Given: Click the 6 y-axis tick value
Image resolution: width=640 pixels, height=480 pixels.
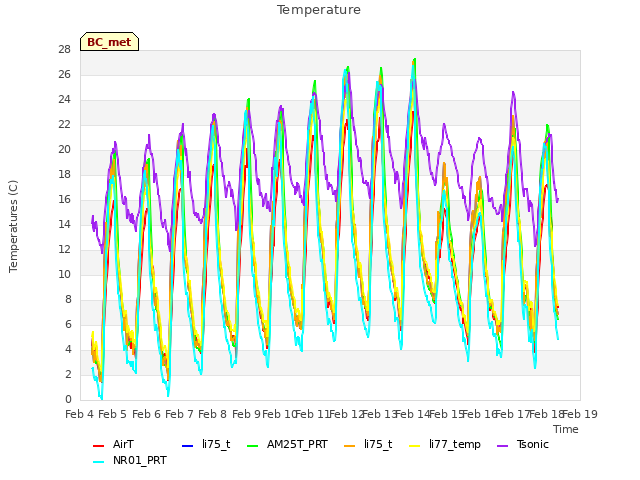Looking at the screenshot, I should [68, 324].
